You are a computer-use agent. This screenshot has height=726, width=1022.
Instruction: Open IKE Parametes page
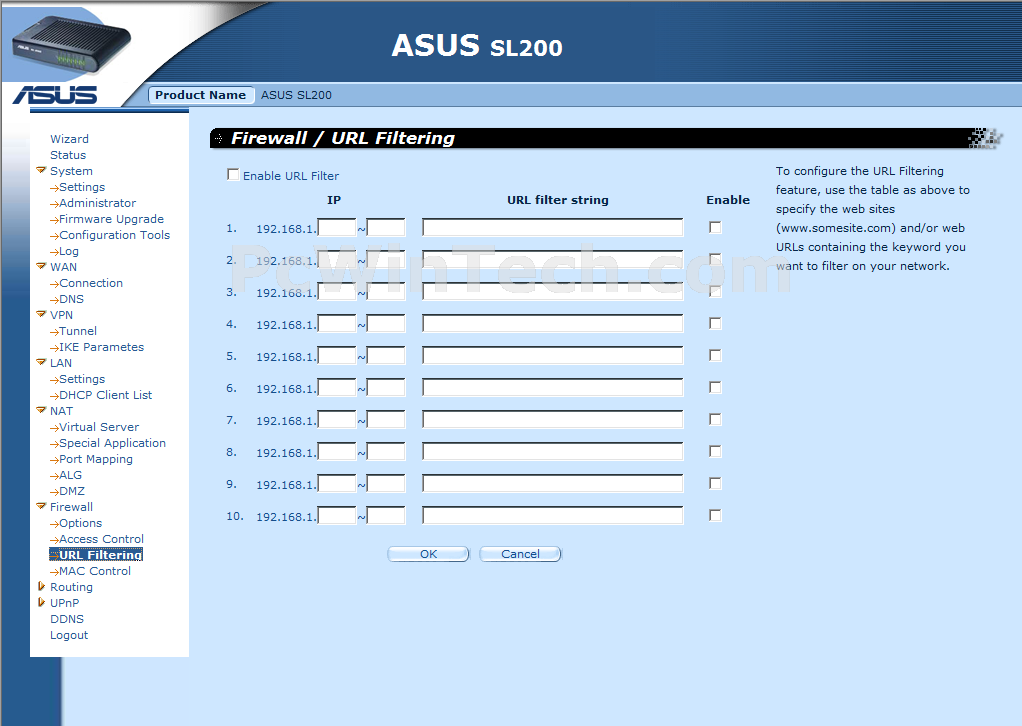101,347
